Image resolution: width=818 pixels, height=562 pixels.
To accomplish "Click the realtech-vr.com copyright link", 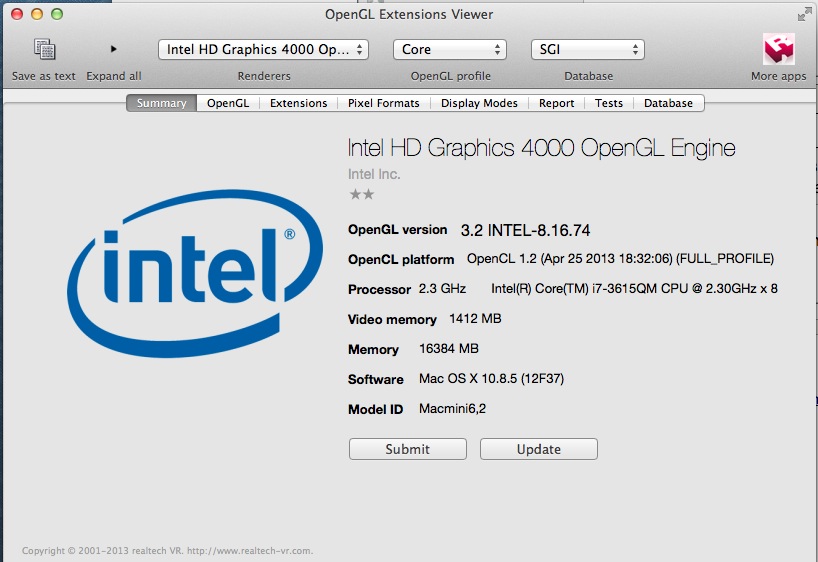I will 249,551.
